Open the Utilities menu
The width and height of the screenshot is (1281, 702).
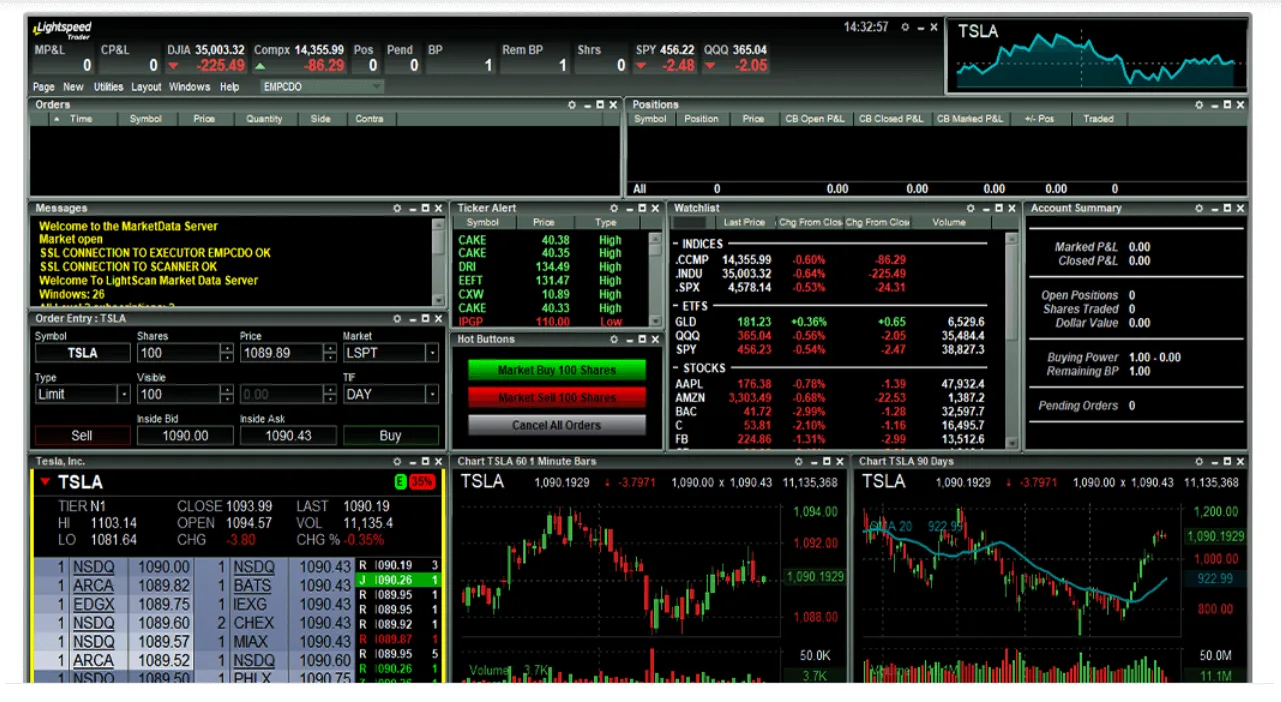(x=108, y=87)
